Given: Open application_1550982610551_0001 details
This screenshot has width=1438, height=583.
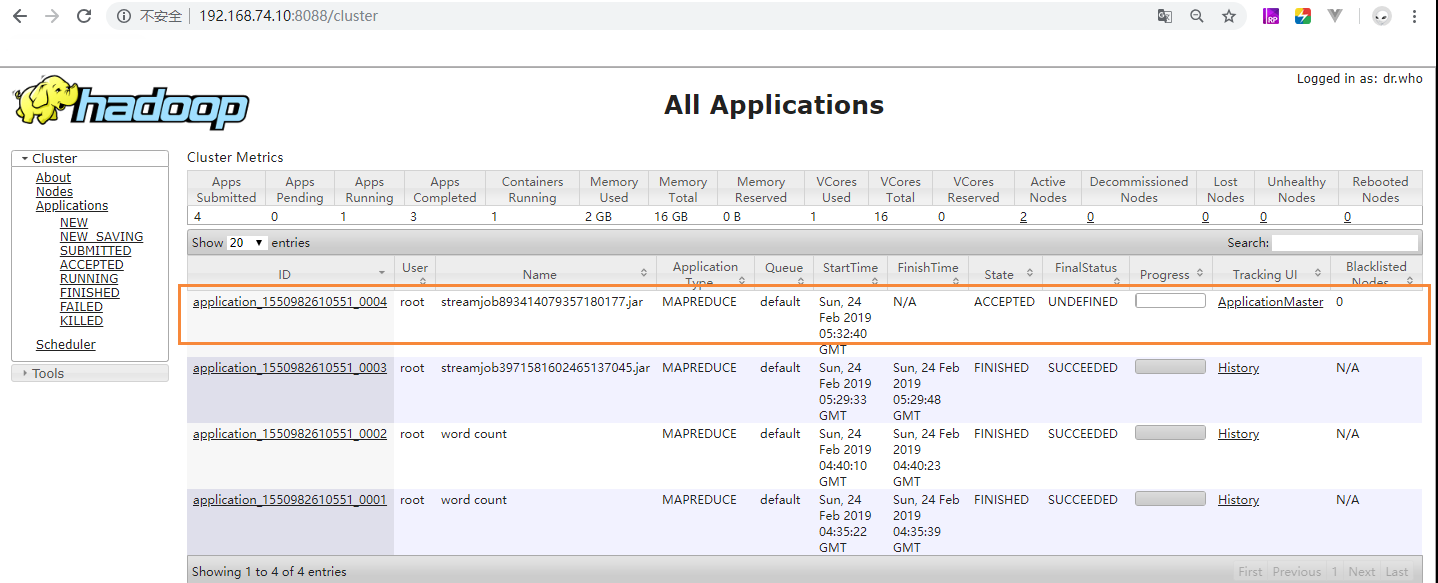Looking at the screenshot, I should tap(290, 500).
